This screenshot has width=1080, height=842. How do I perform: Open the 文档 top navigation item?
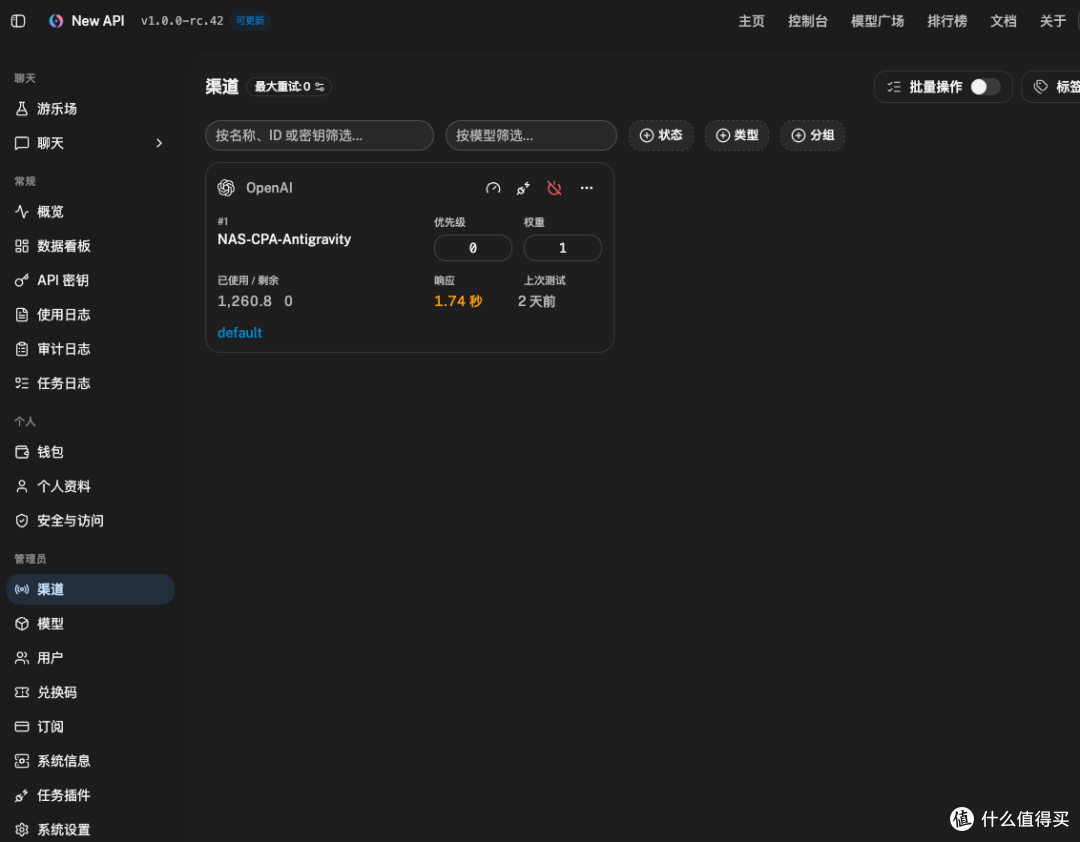point(1004,21)
